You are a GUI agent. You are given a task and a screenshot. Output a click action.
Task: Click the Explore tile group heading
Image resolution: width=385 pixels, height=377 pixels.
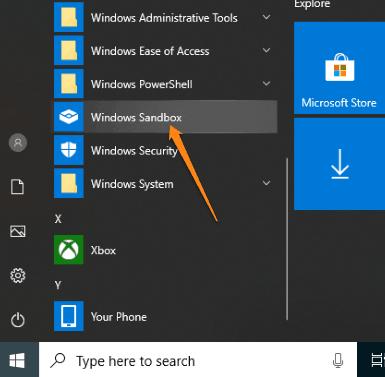pos(312,5)
